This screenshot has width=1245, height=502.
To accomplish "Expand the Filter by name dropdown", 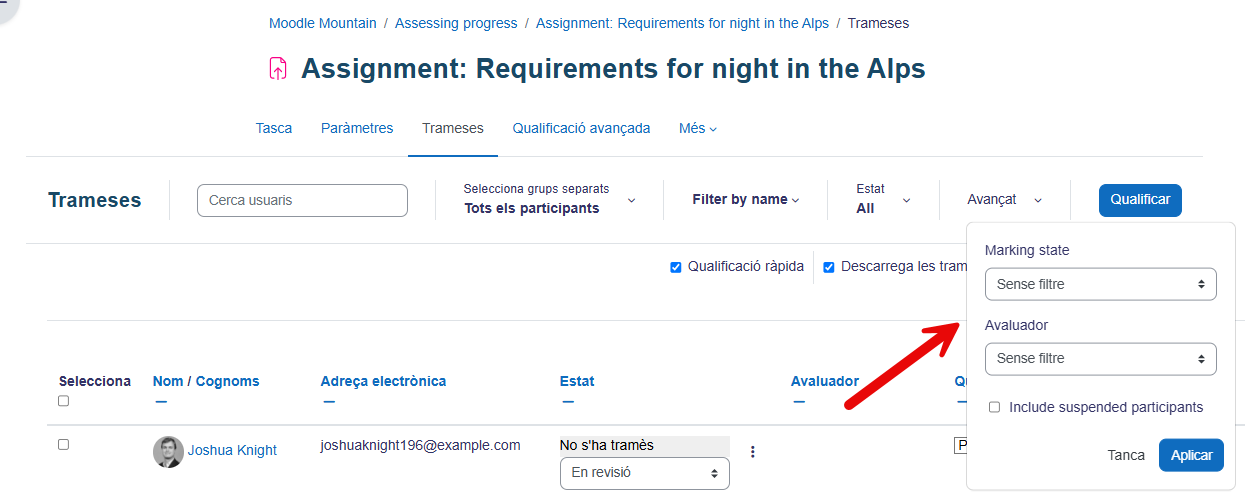I will click(x=745, y=200).
